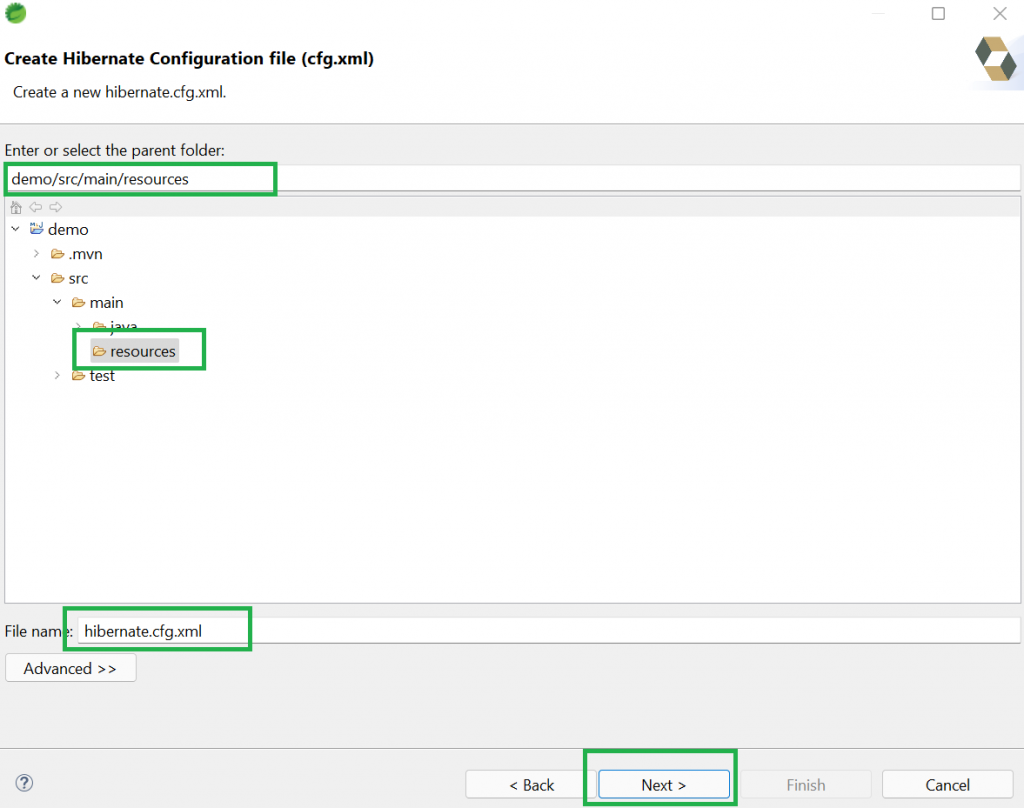The width and height of the screenshot is (1024, 808).
Task: Expand the java folder node
Action: tap(78, 325)
